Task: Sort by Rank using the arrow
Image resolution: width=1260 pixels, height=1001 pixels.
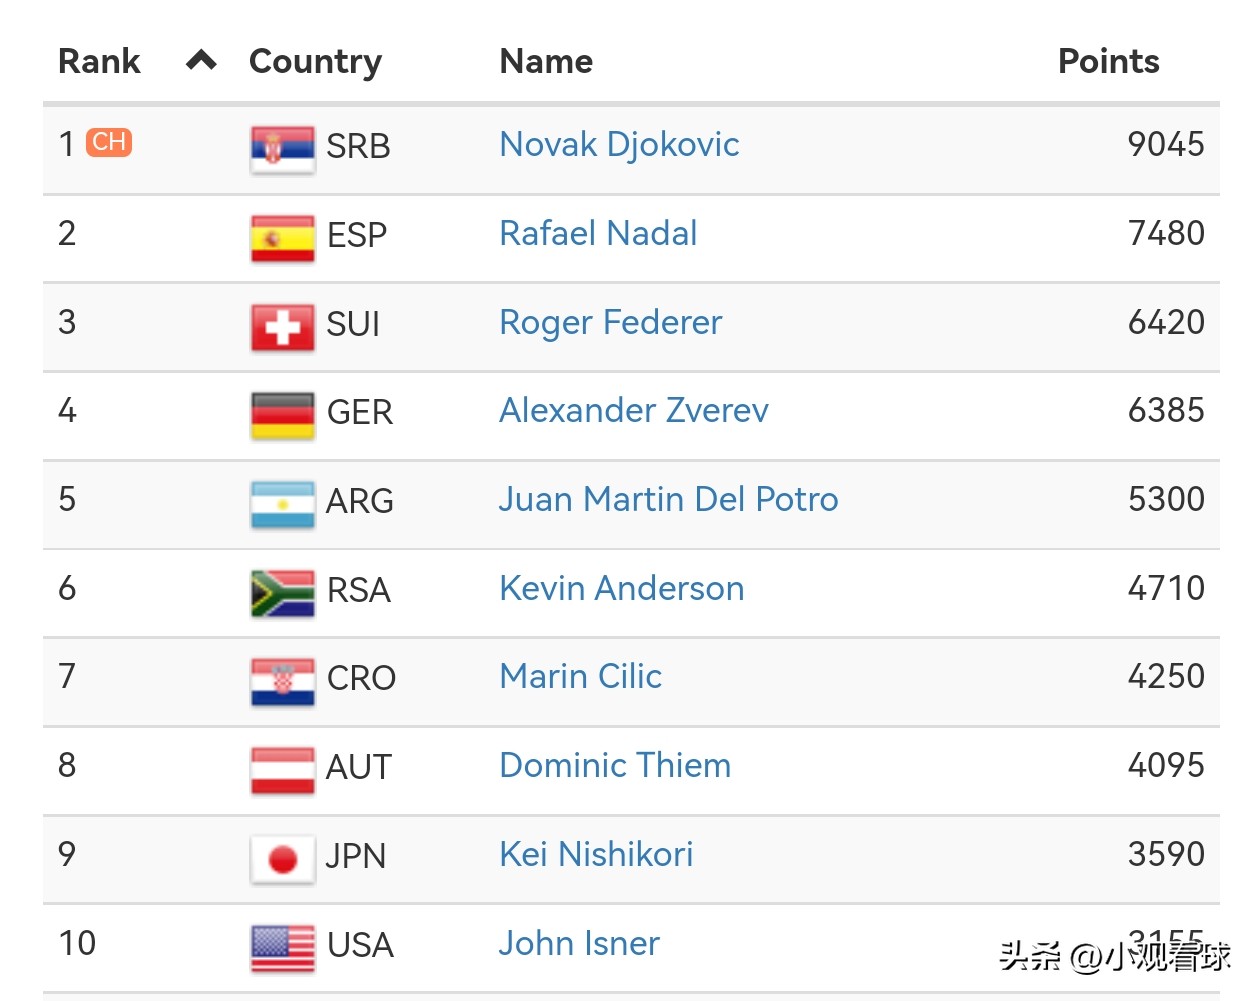Action: click(x=201, y=61)
